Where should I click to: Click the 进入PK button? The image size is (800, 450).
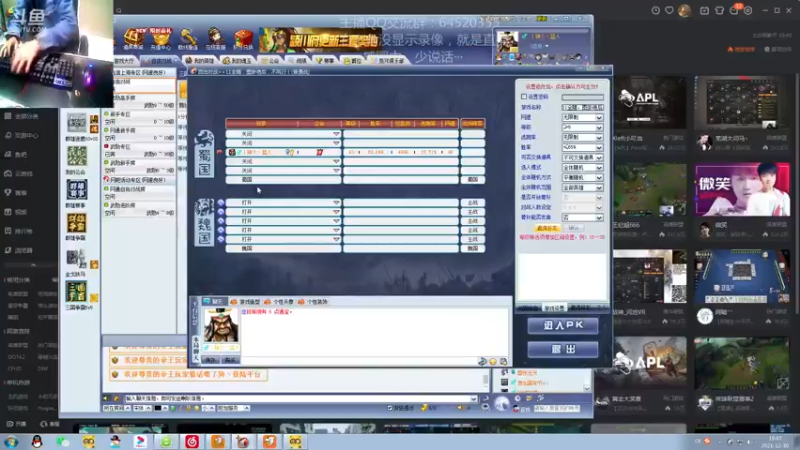click(x=563, y=325)
